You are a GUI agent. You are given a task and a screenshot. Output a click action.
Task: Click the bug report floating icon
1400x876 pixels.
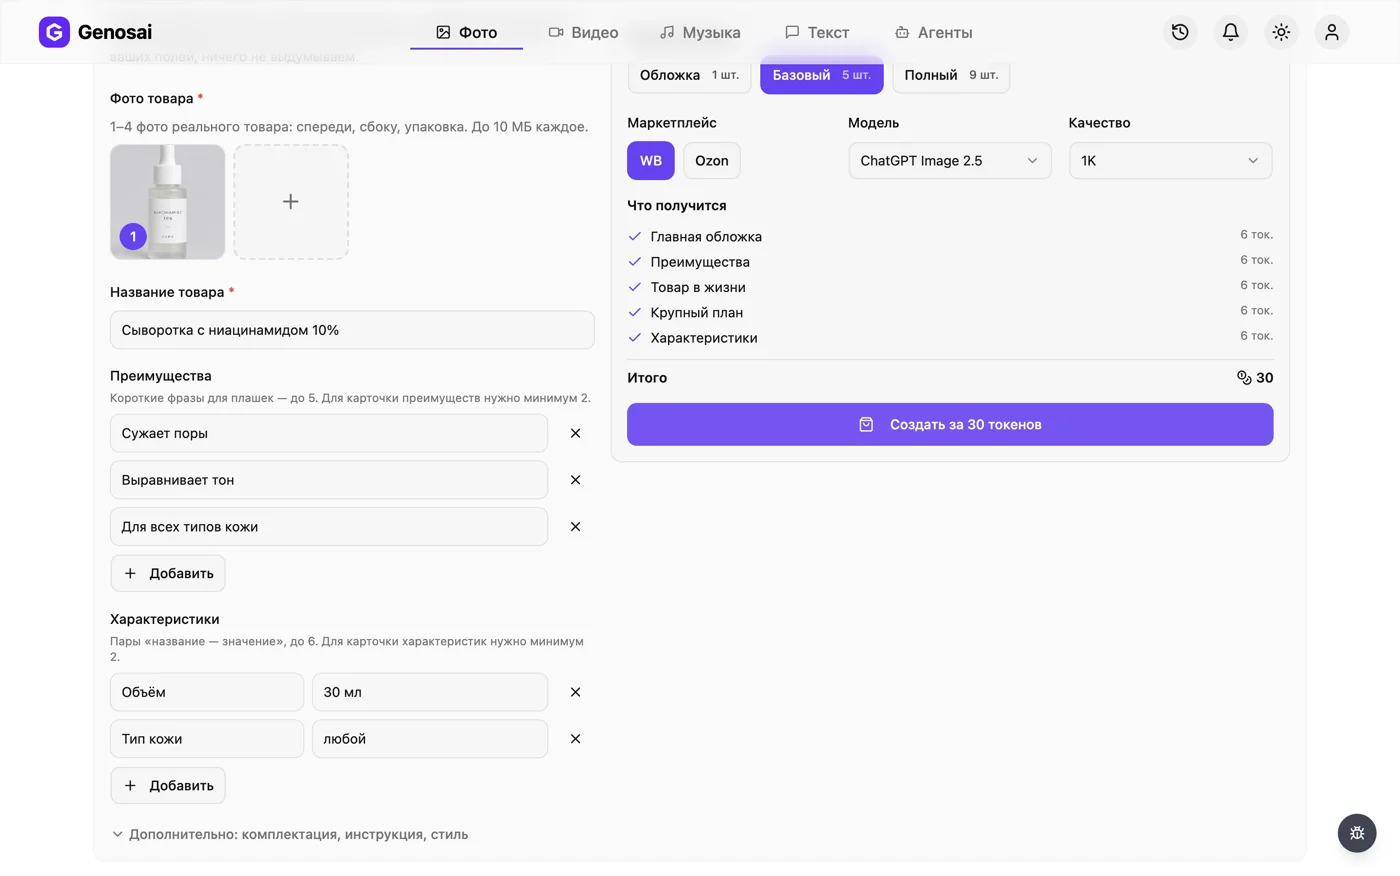(x=1357, y=833)
